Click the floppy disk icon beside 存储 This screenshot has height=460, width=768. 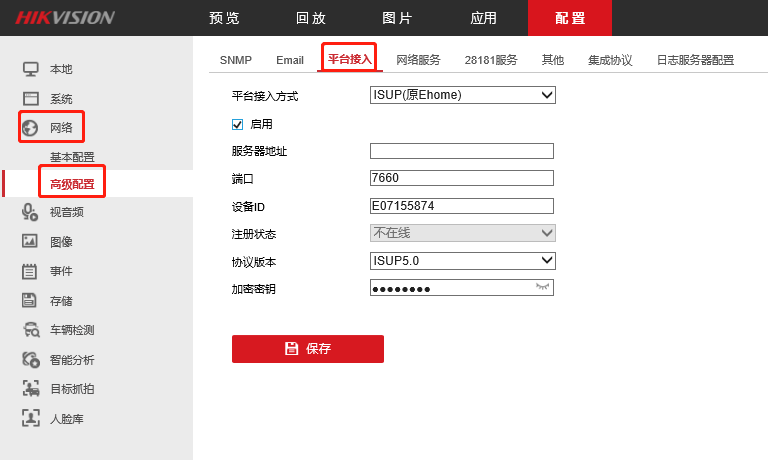tap(29, 300)
